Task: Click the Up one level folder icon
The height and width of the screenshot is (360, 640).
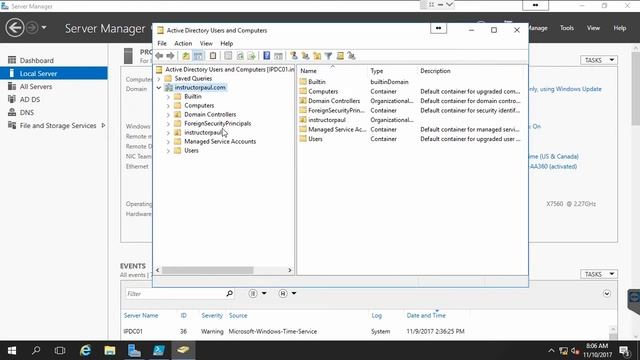Action: point(186,56)
